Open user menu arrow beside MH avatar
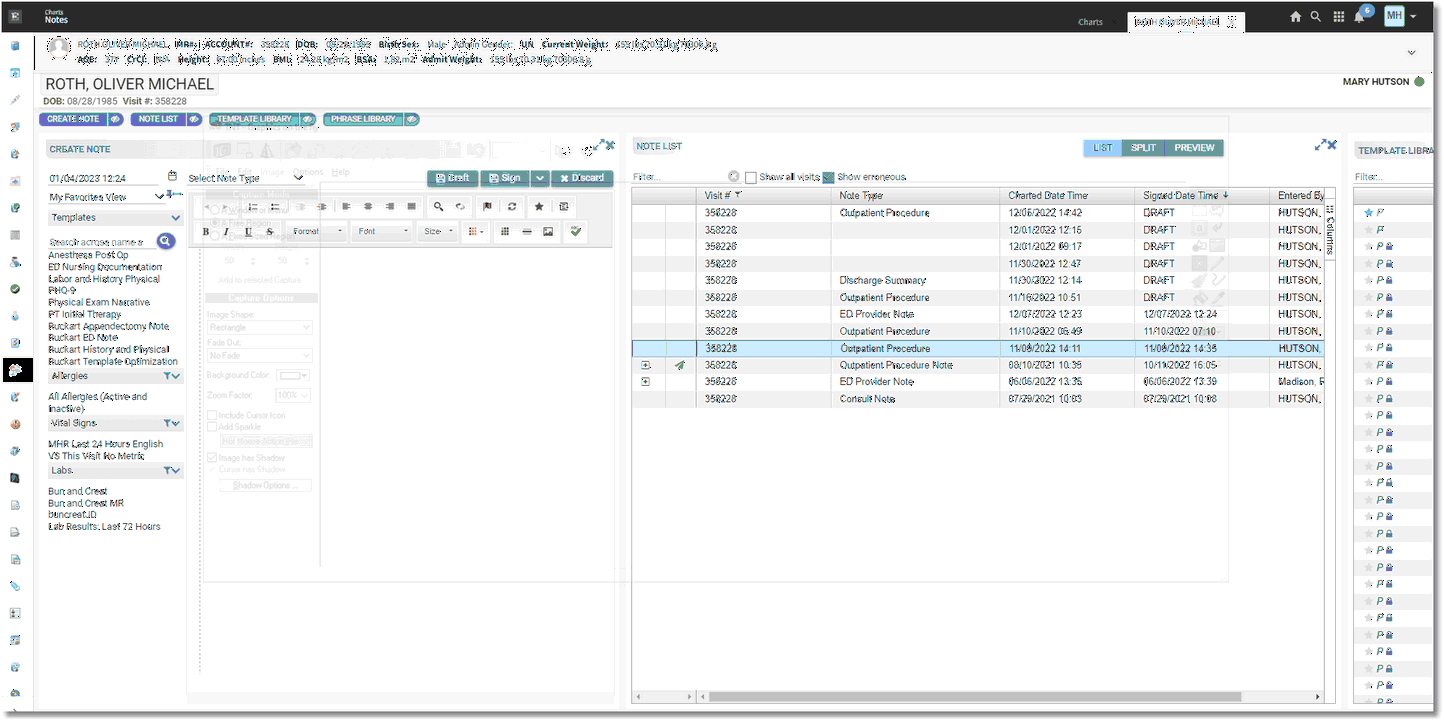 [x=1413, y=17]
